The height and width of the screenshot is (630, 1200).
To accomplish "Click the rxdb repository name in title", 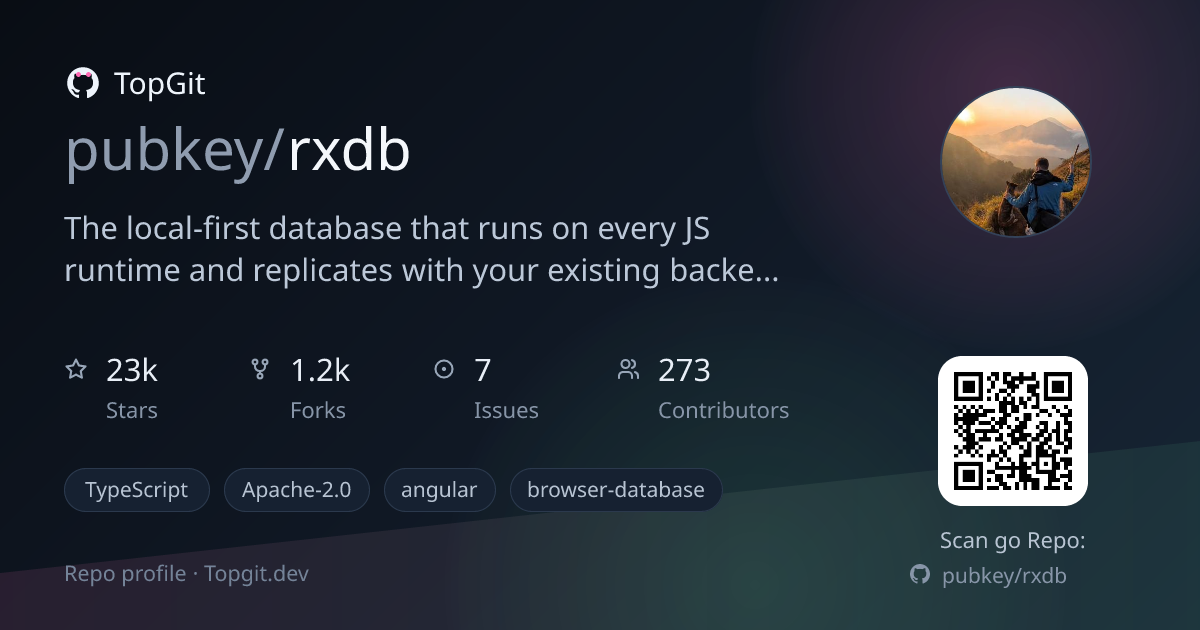I will [x=350, y=151].
